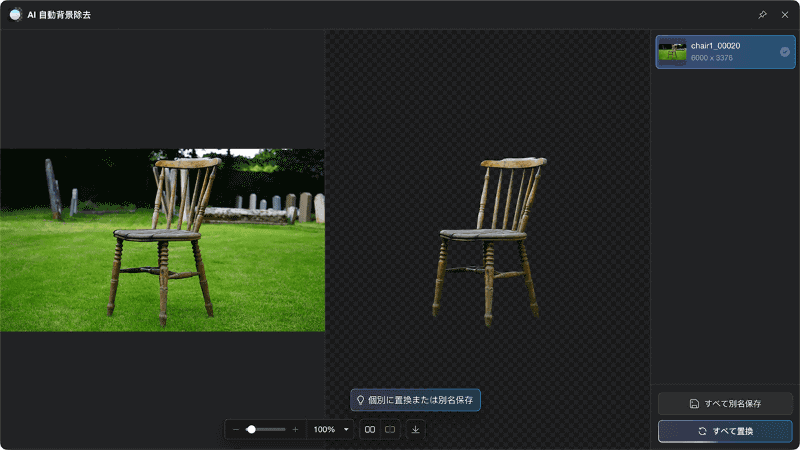
Task: Click the app logo icon in title bar
Action: (x=15, y=15)
